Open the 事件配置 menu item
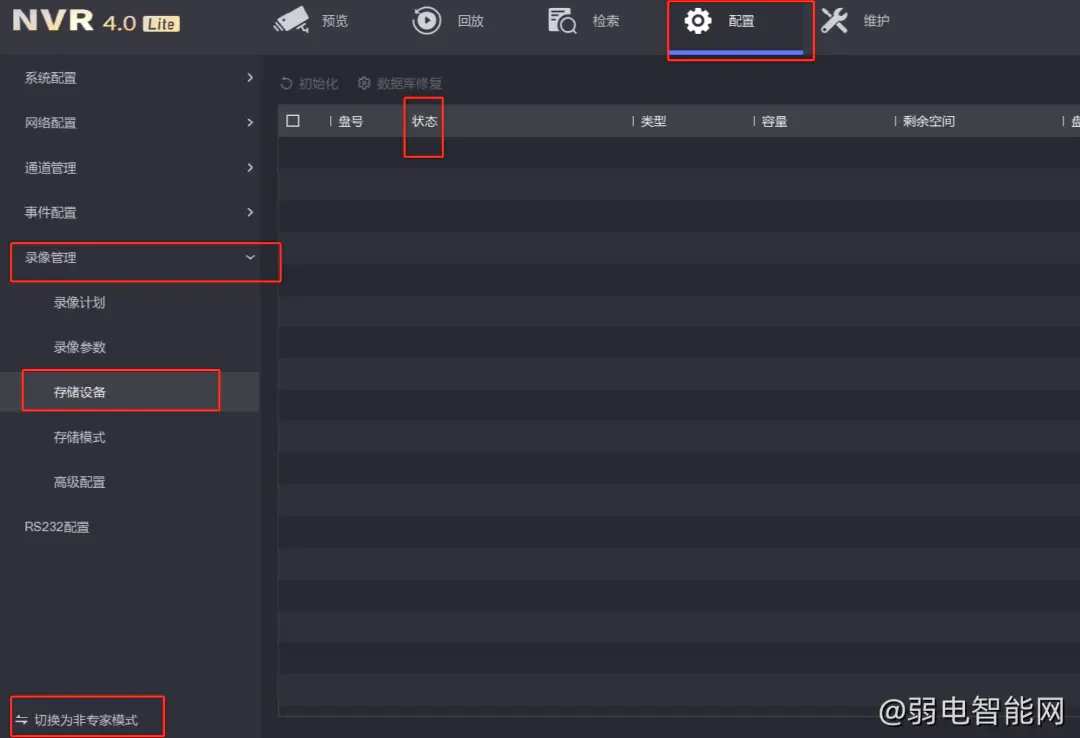Viewport: 1080px width, 738px height. (129, 212)
